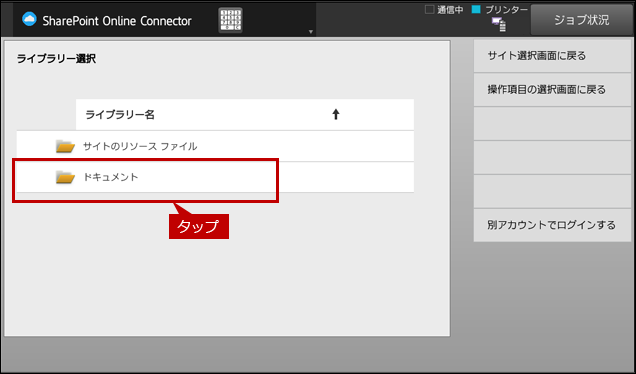Click the SharePoint Online Connector cloud icon
This screenshot has width=636, height=374.
point(29,19)
